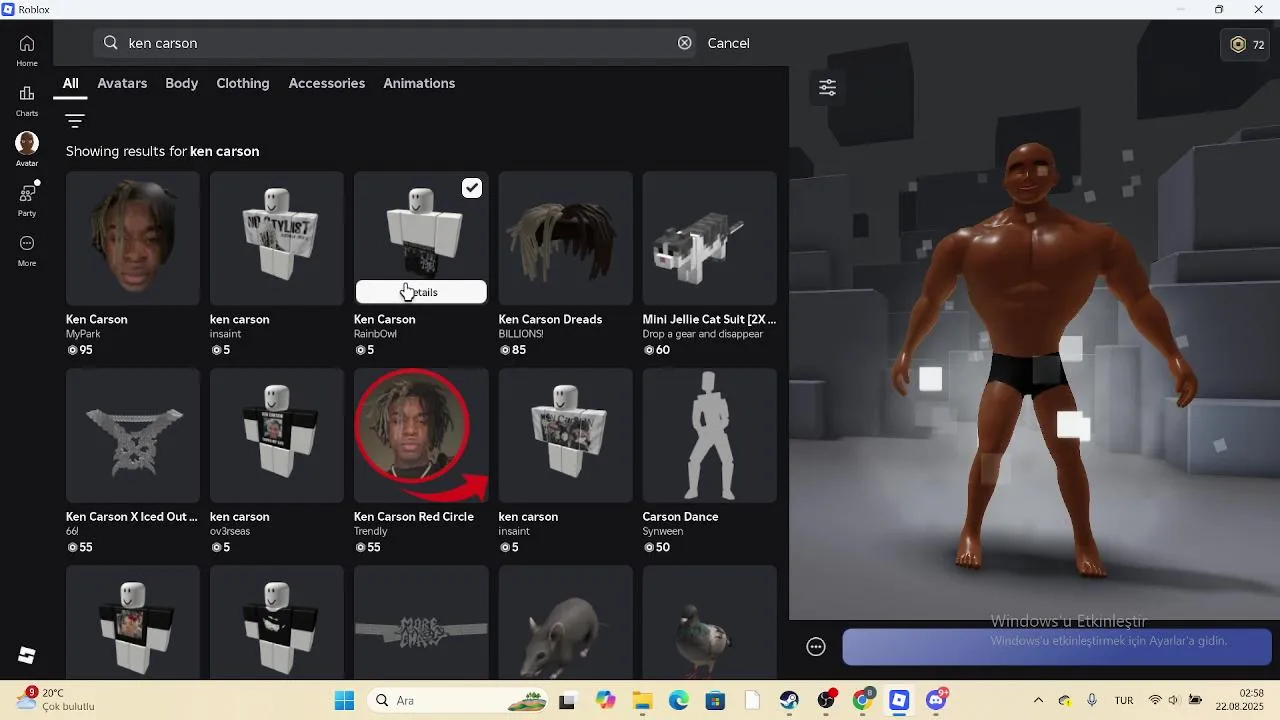Viewport: 1280px width, 720px height.
Task: Open the Home sidebar icon
Action: (27, 50)
